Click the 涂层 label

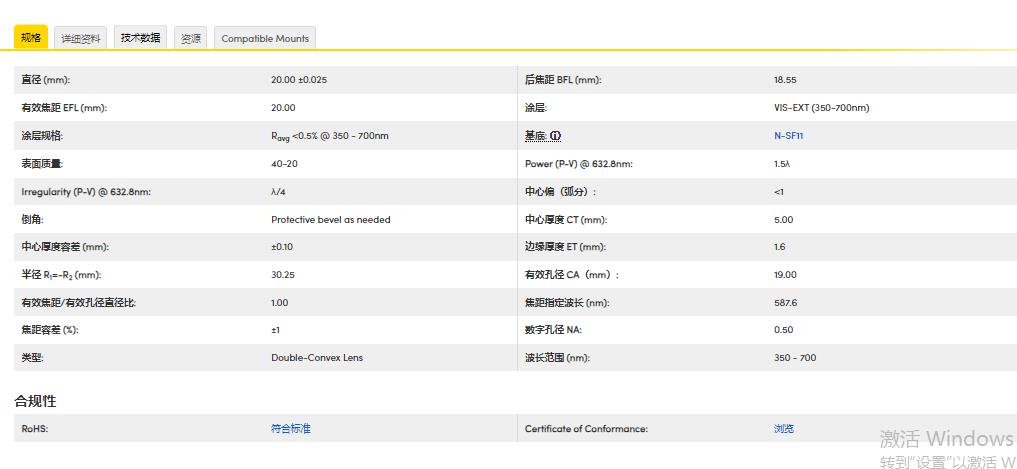536,108
